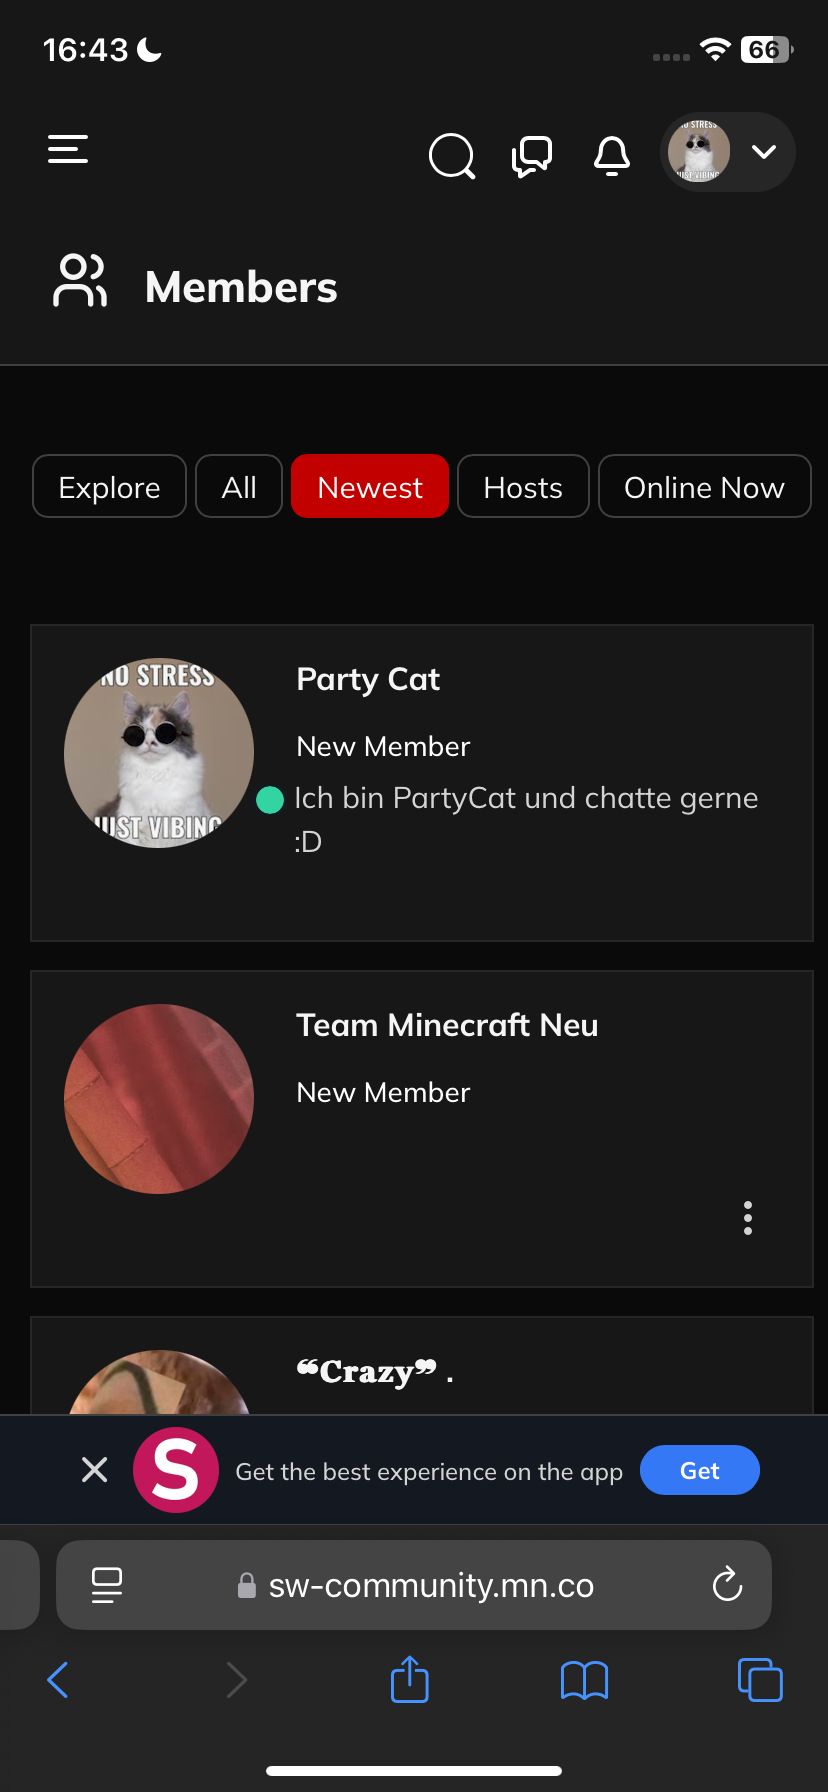
Task: Open the notifications bell
Action: (612, 156)
